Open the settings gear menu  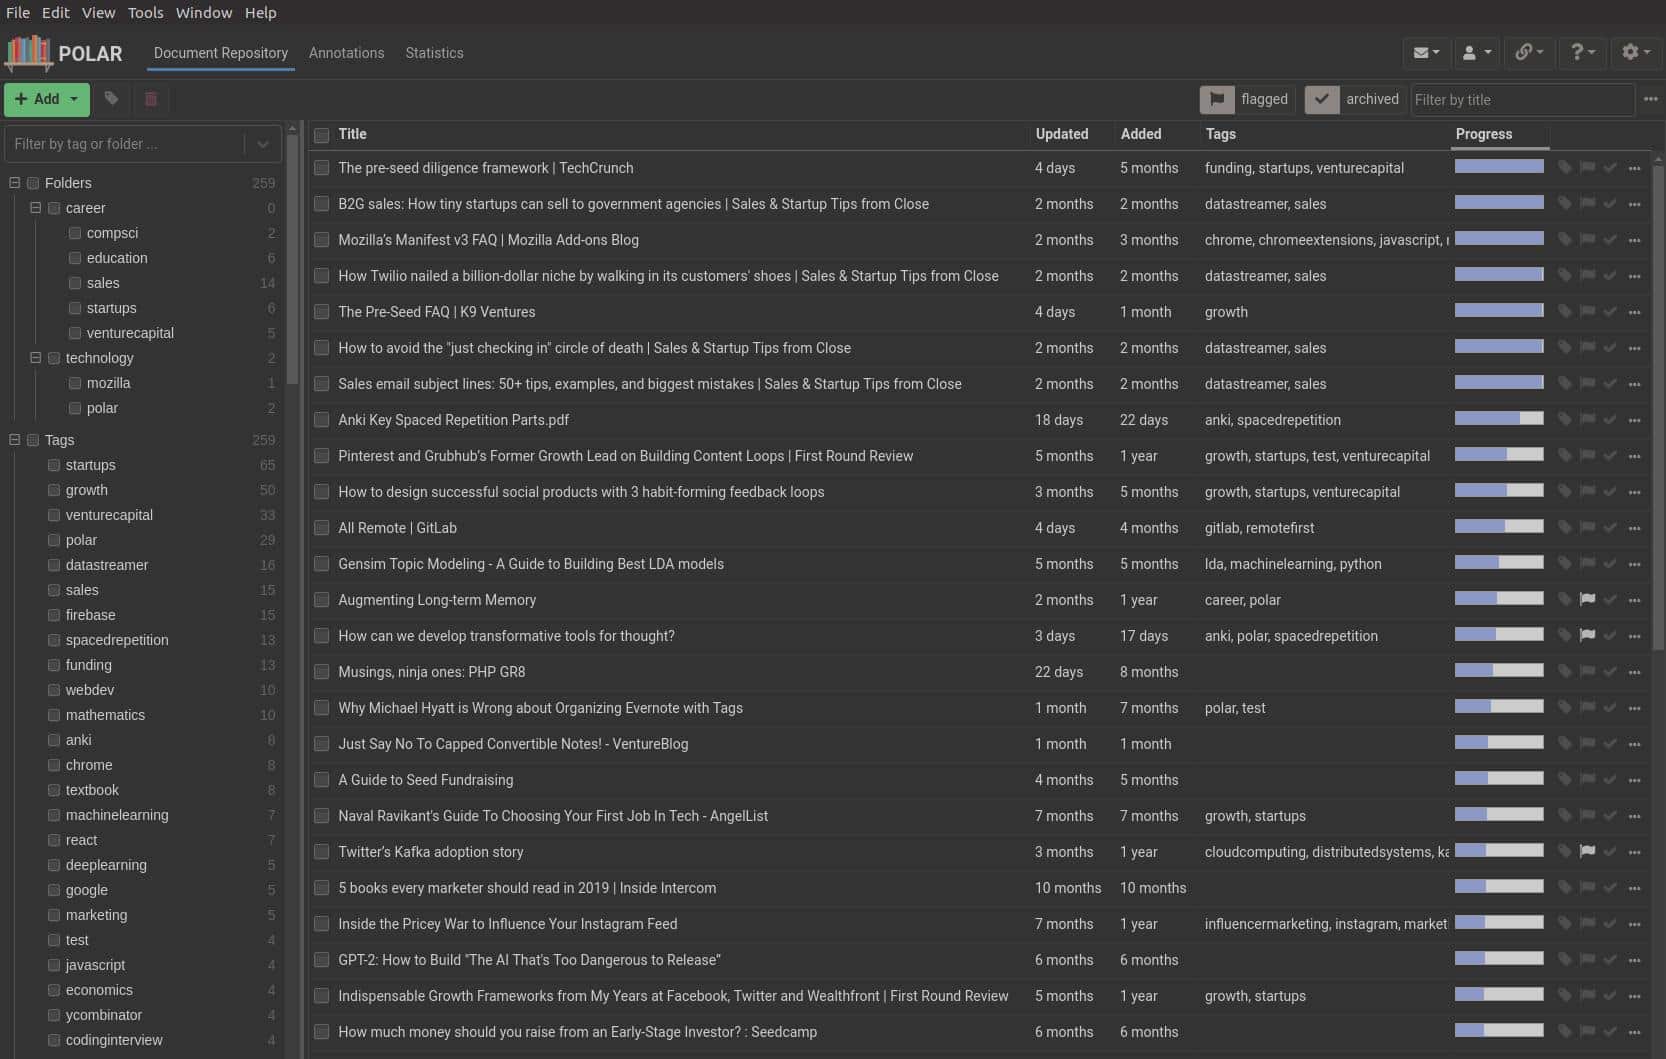[1635, 52]
